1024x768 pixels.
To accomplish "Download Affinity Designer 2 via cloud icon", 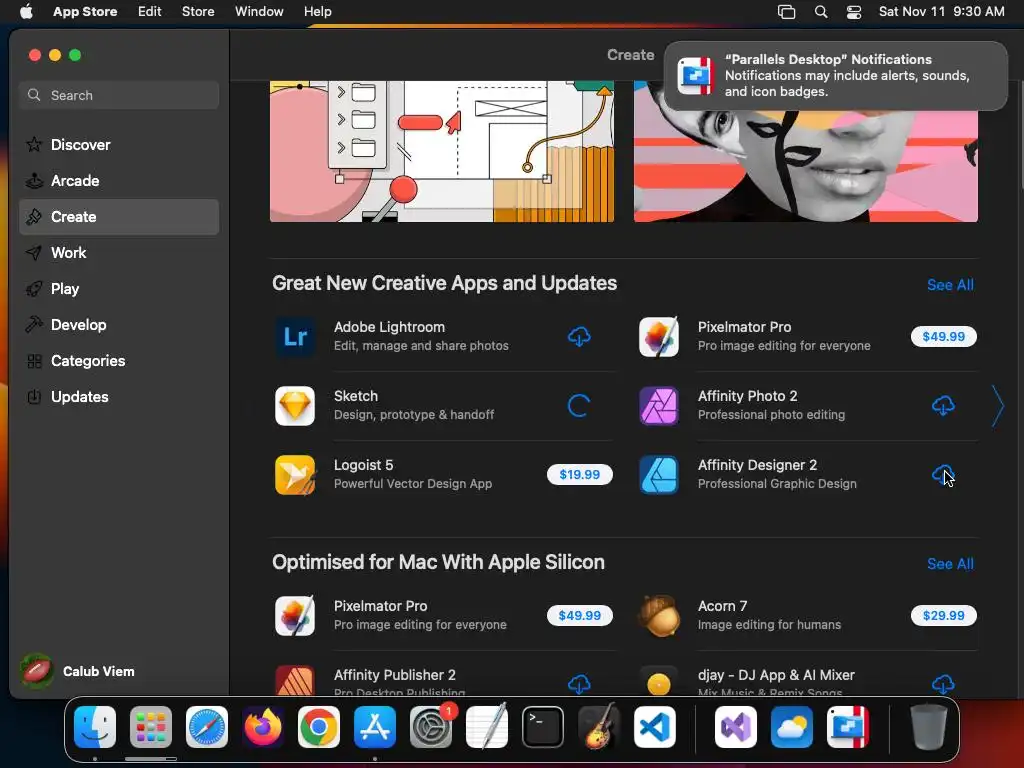I will point(943,475).
